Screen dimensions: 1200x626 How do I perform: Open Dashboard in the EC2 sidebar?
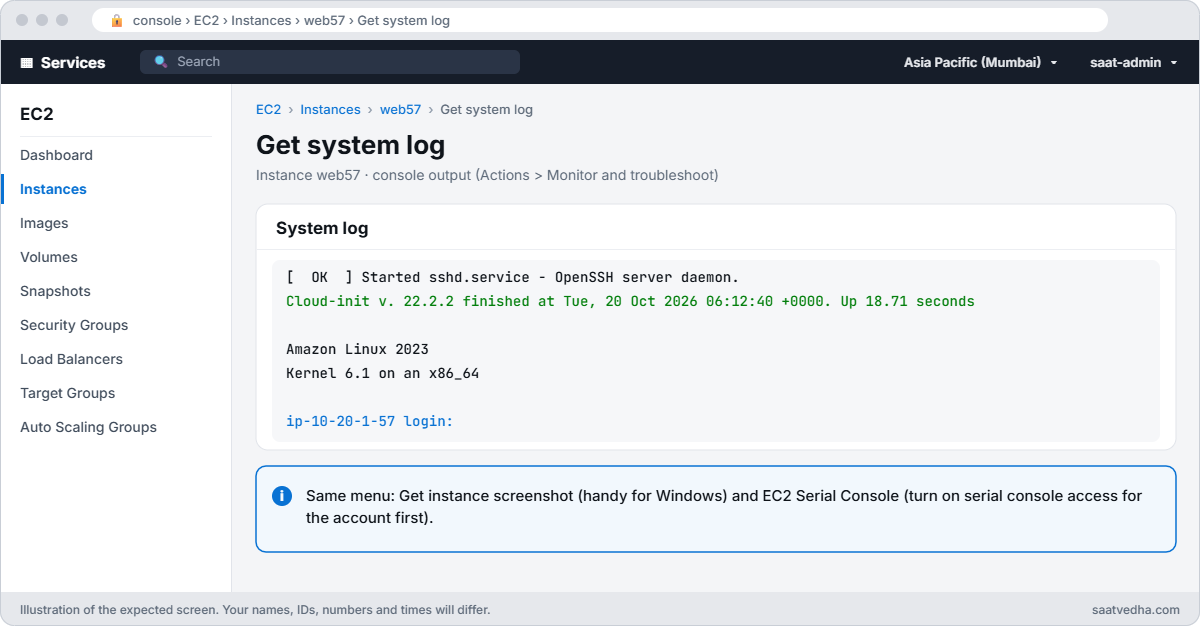point(56,155)
